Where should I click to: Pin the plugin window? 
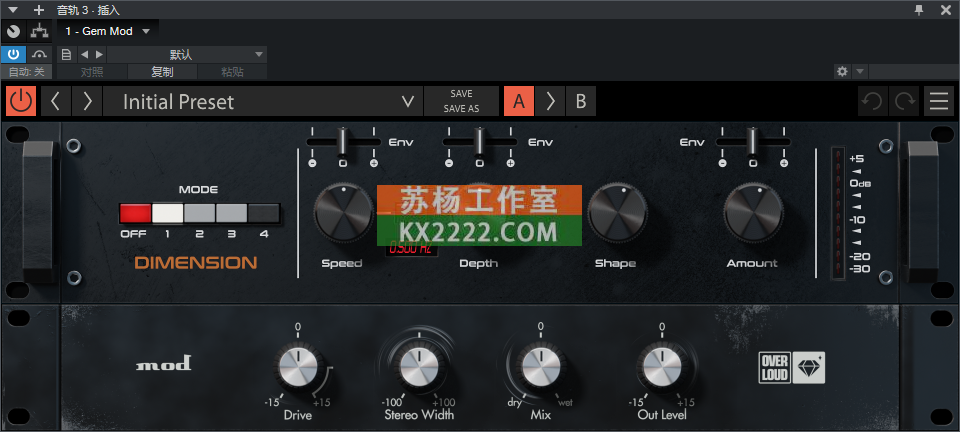pyautogui.click(x=919, y=10)
